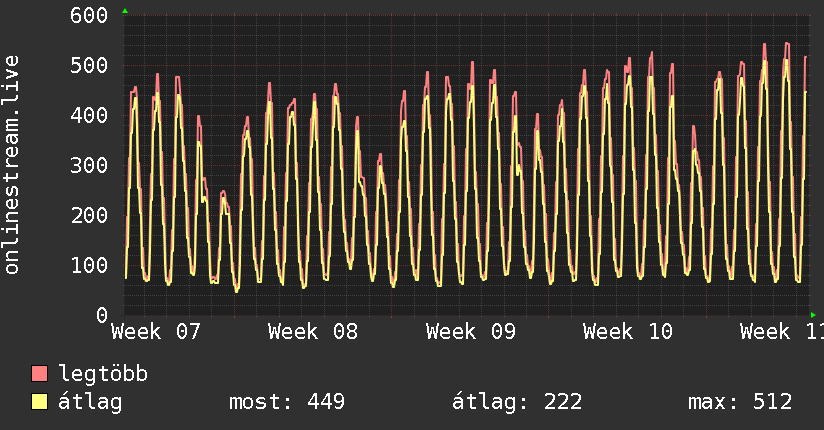
Task: Click the y-axis value 100
Action: tap(89, 265)
